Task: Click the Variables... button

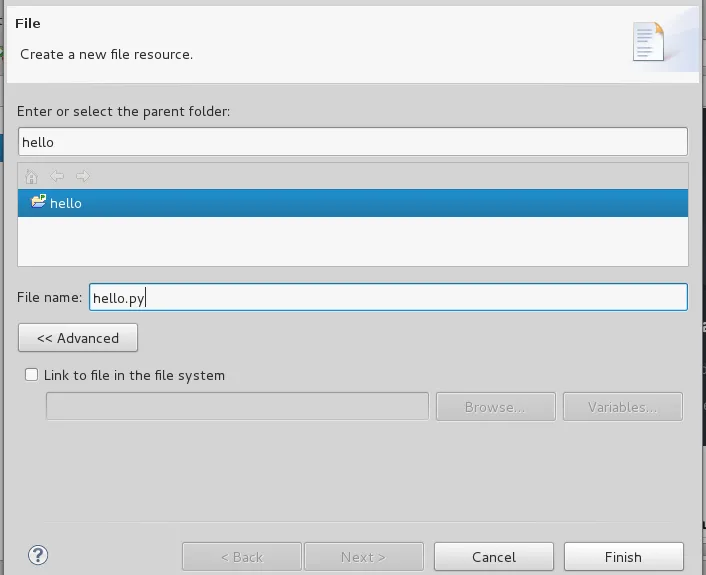Action: tap(623, 407)
